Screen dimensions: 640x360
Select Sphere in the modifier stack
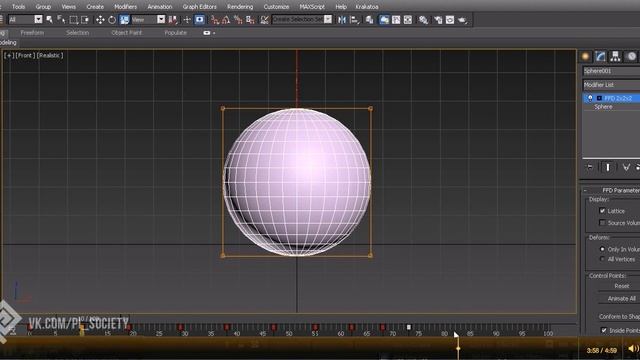(603, 107)
